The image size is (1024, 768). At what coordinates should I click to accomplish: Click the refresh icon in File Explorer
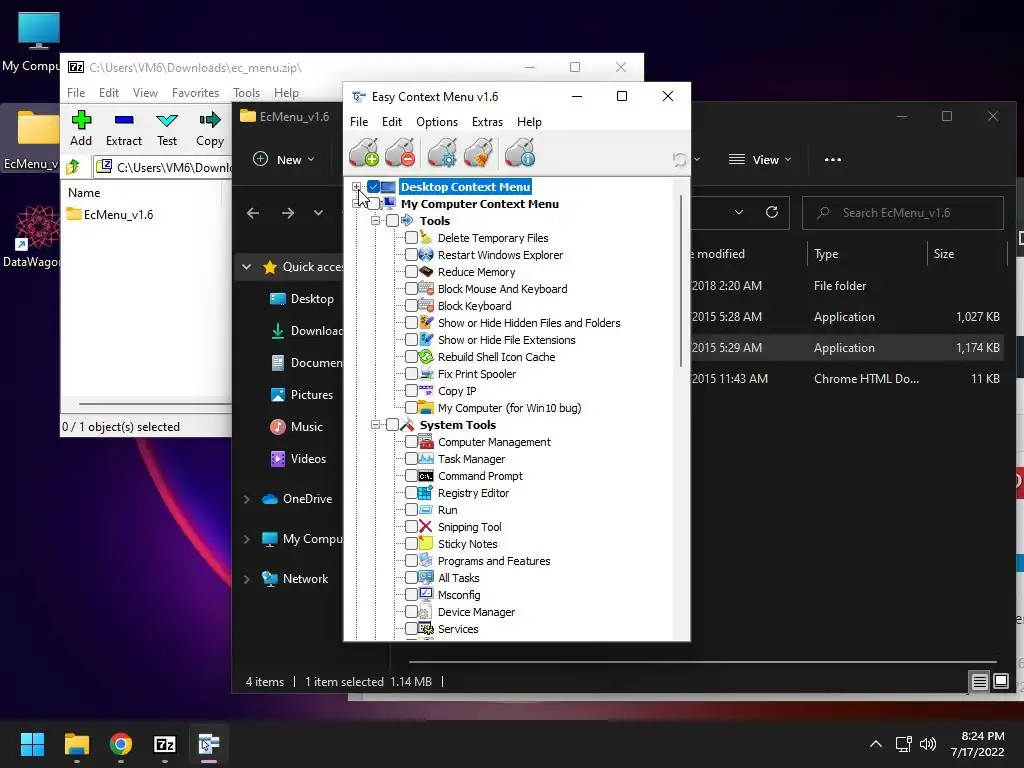[x=772, y=212]
